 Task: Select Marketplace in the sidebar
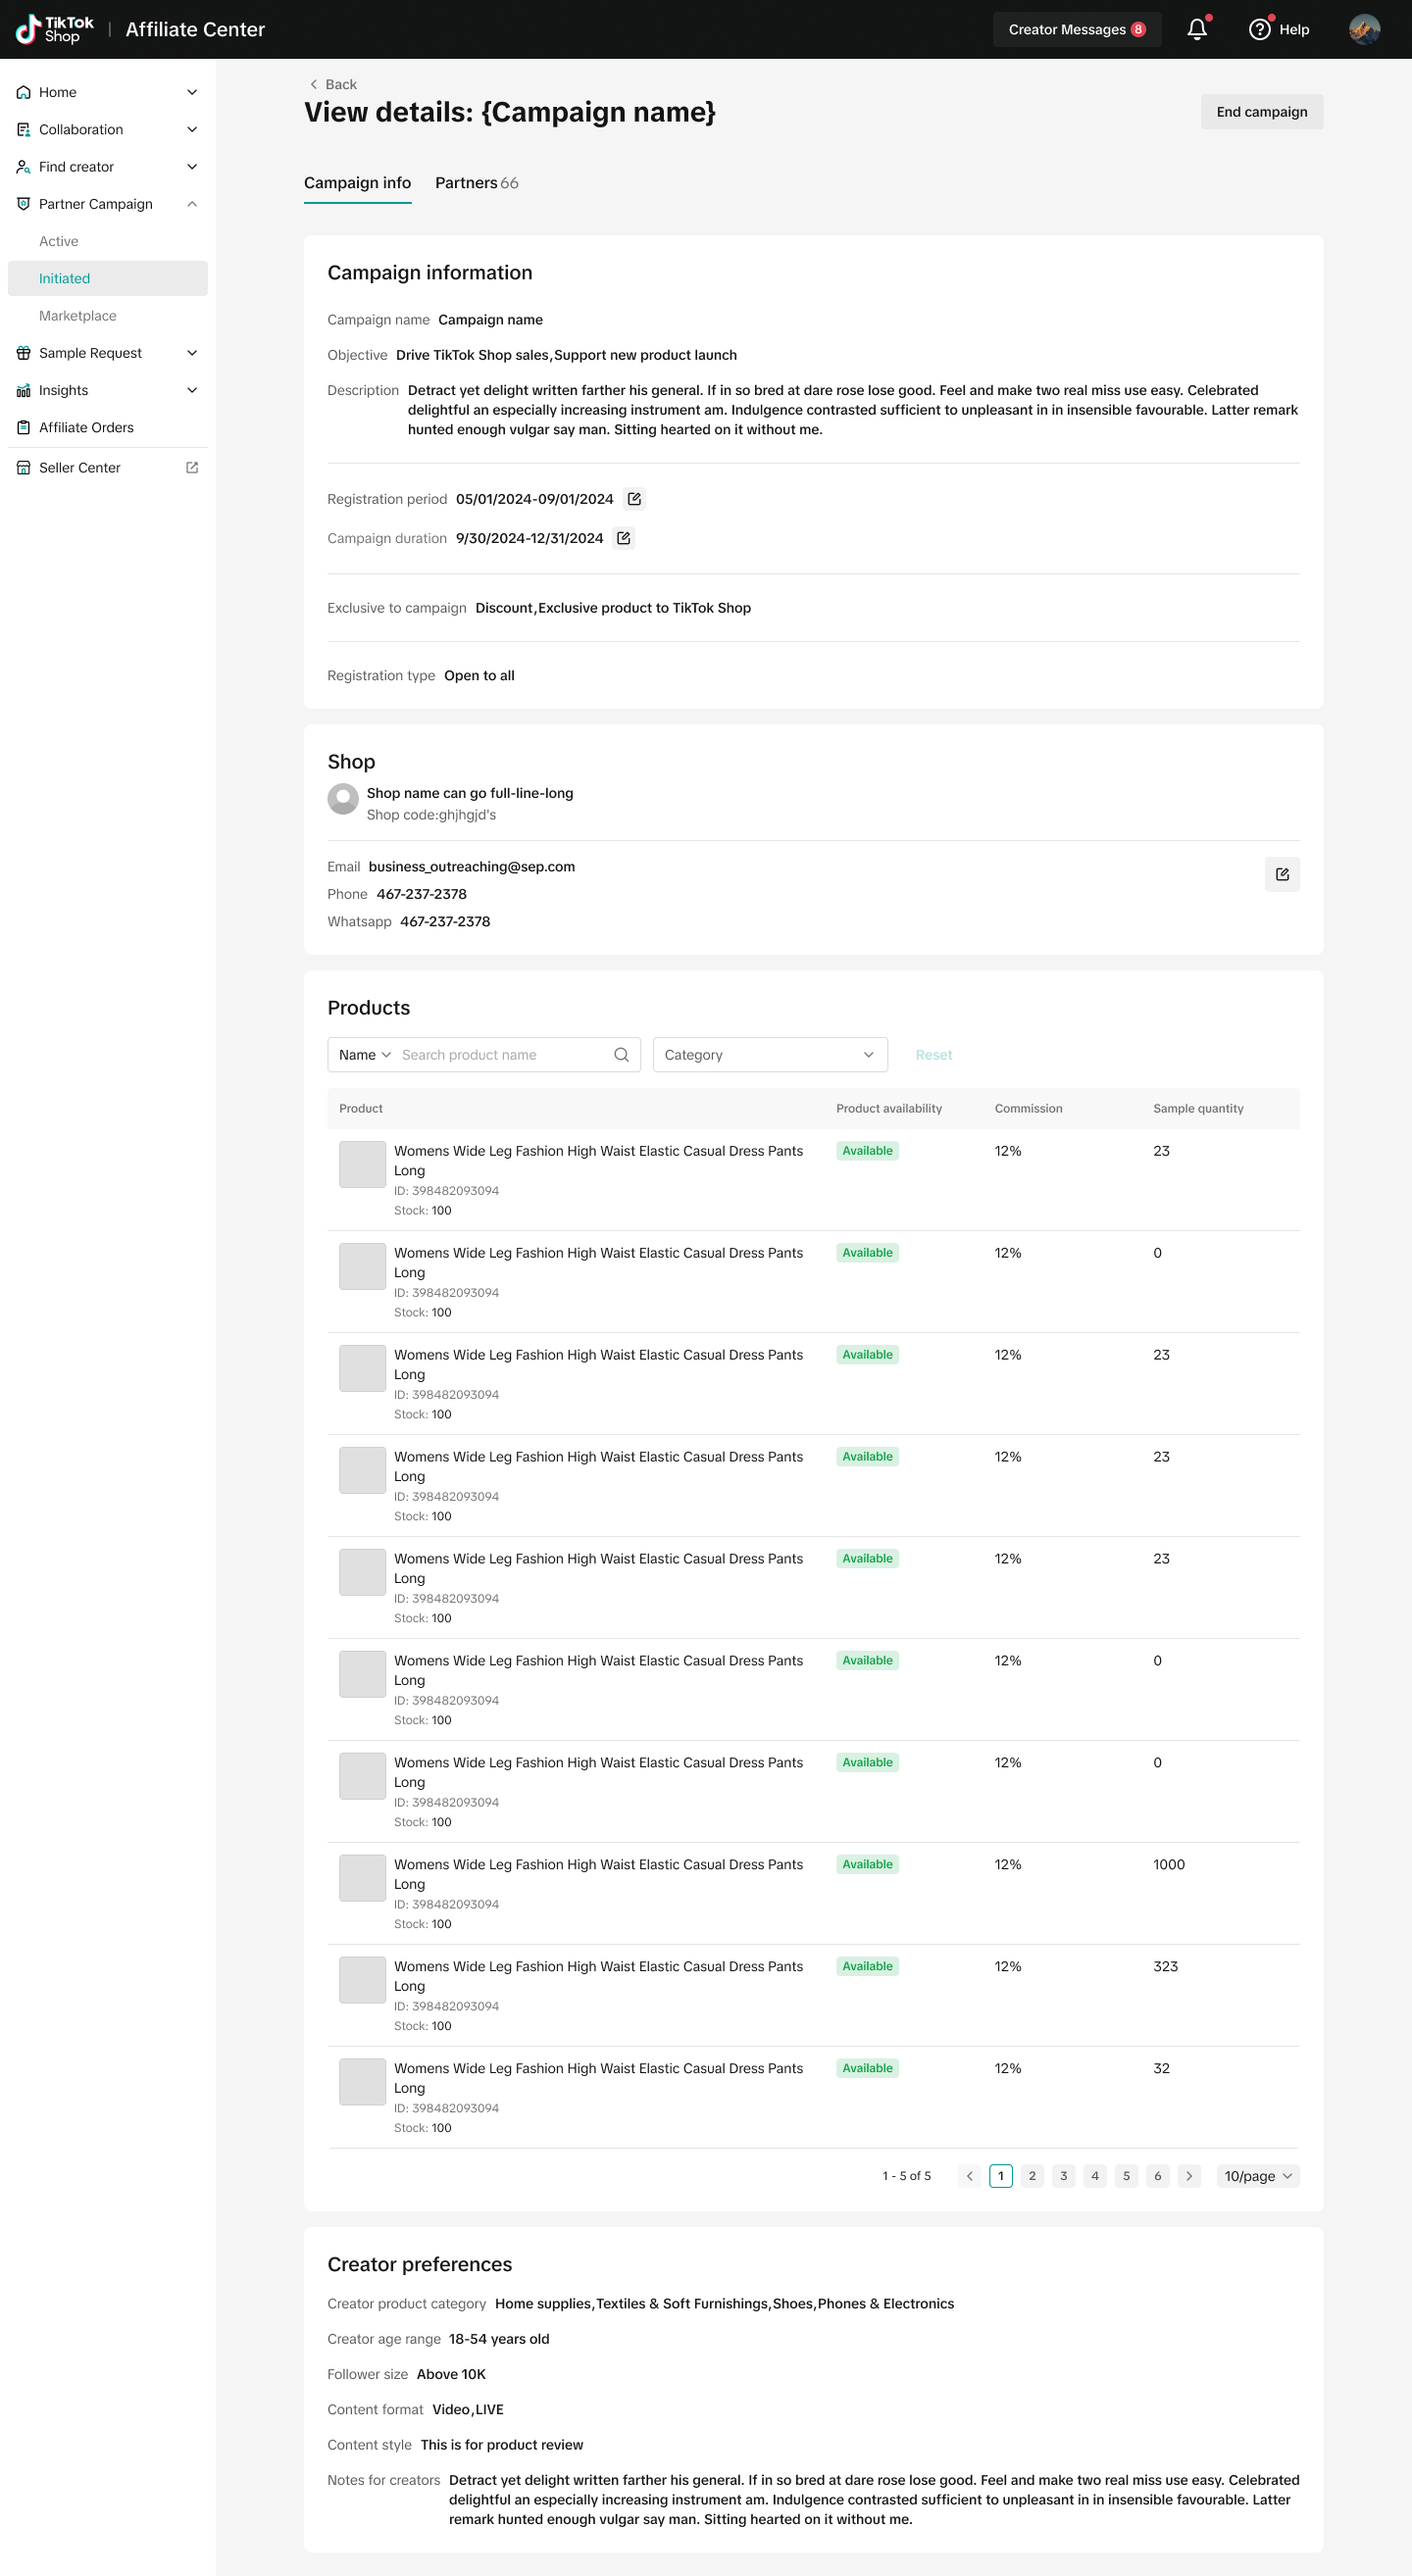pos(78,316)
